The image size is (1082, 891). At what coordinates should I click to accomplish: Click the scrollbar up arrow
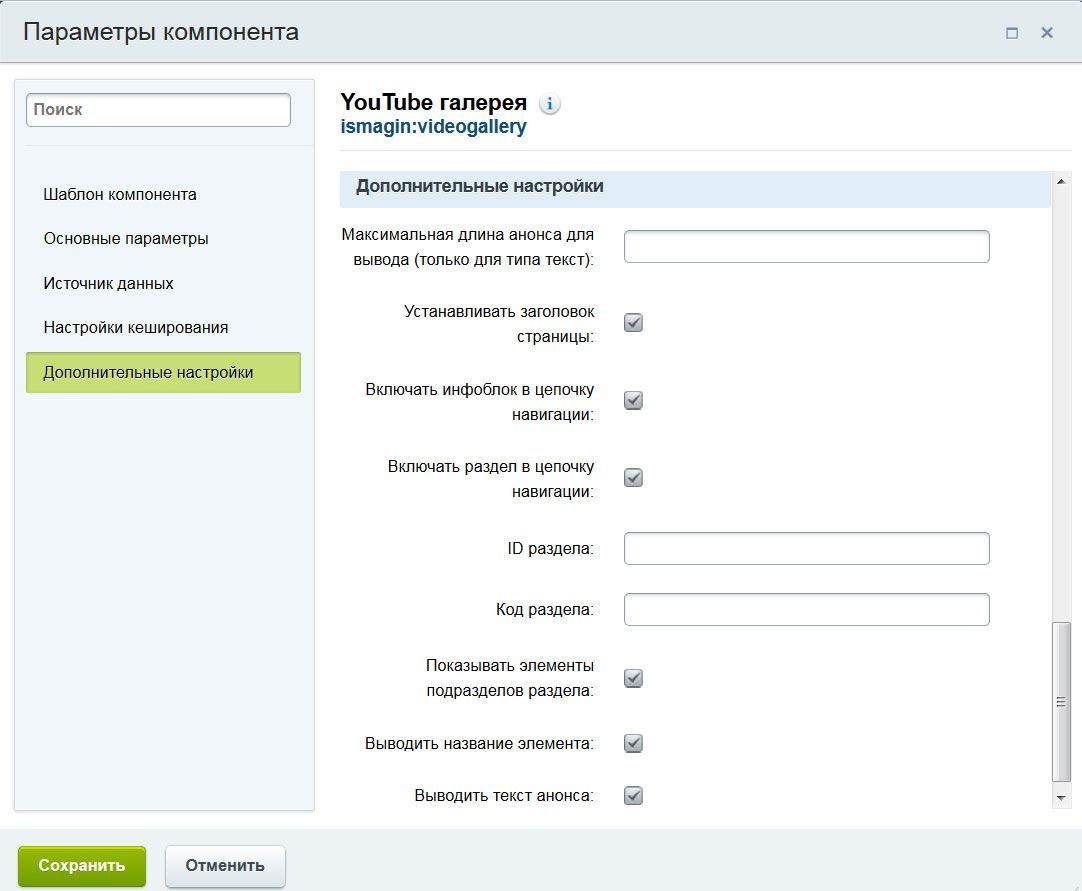1061,182
